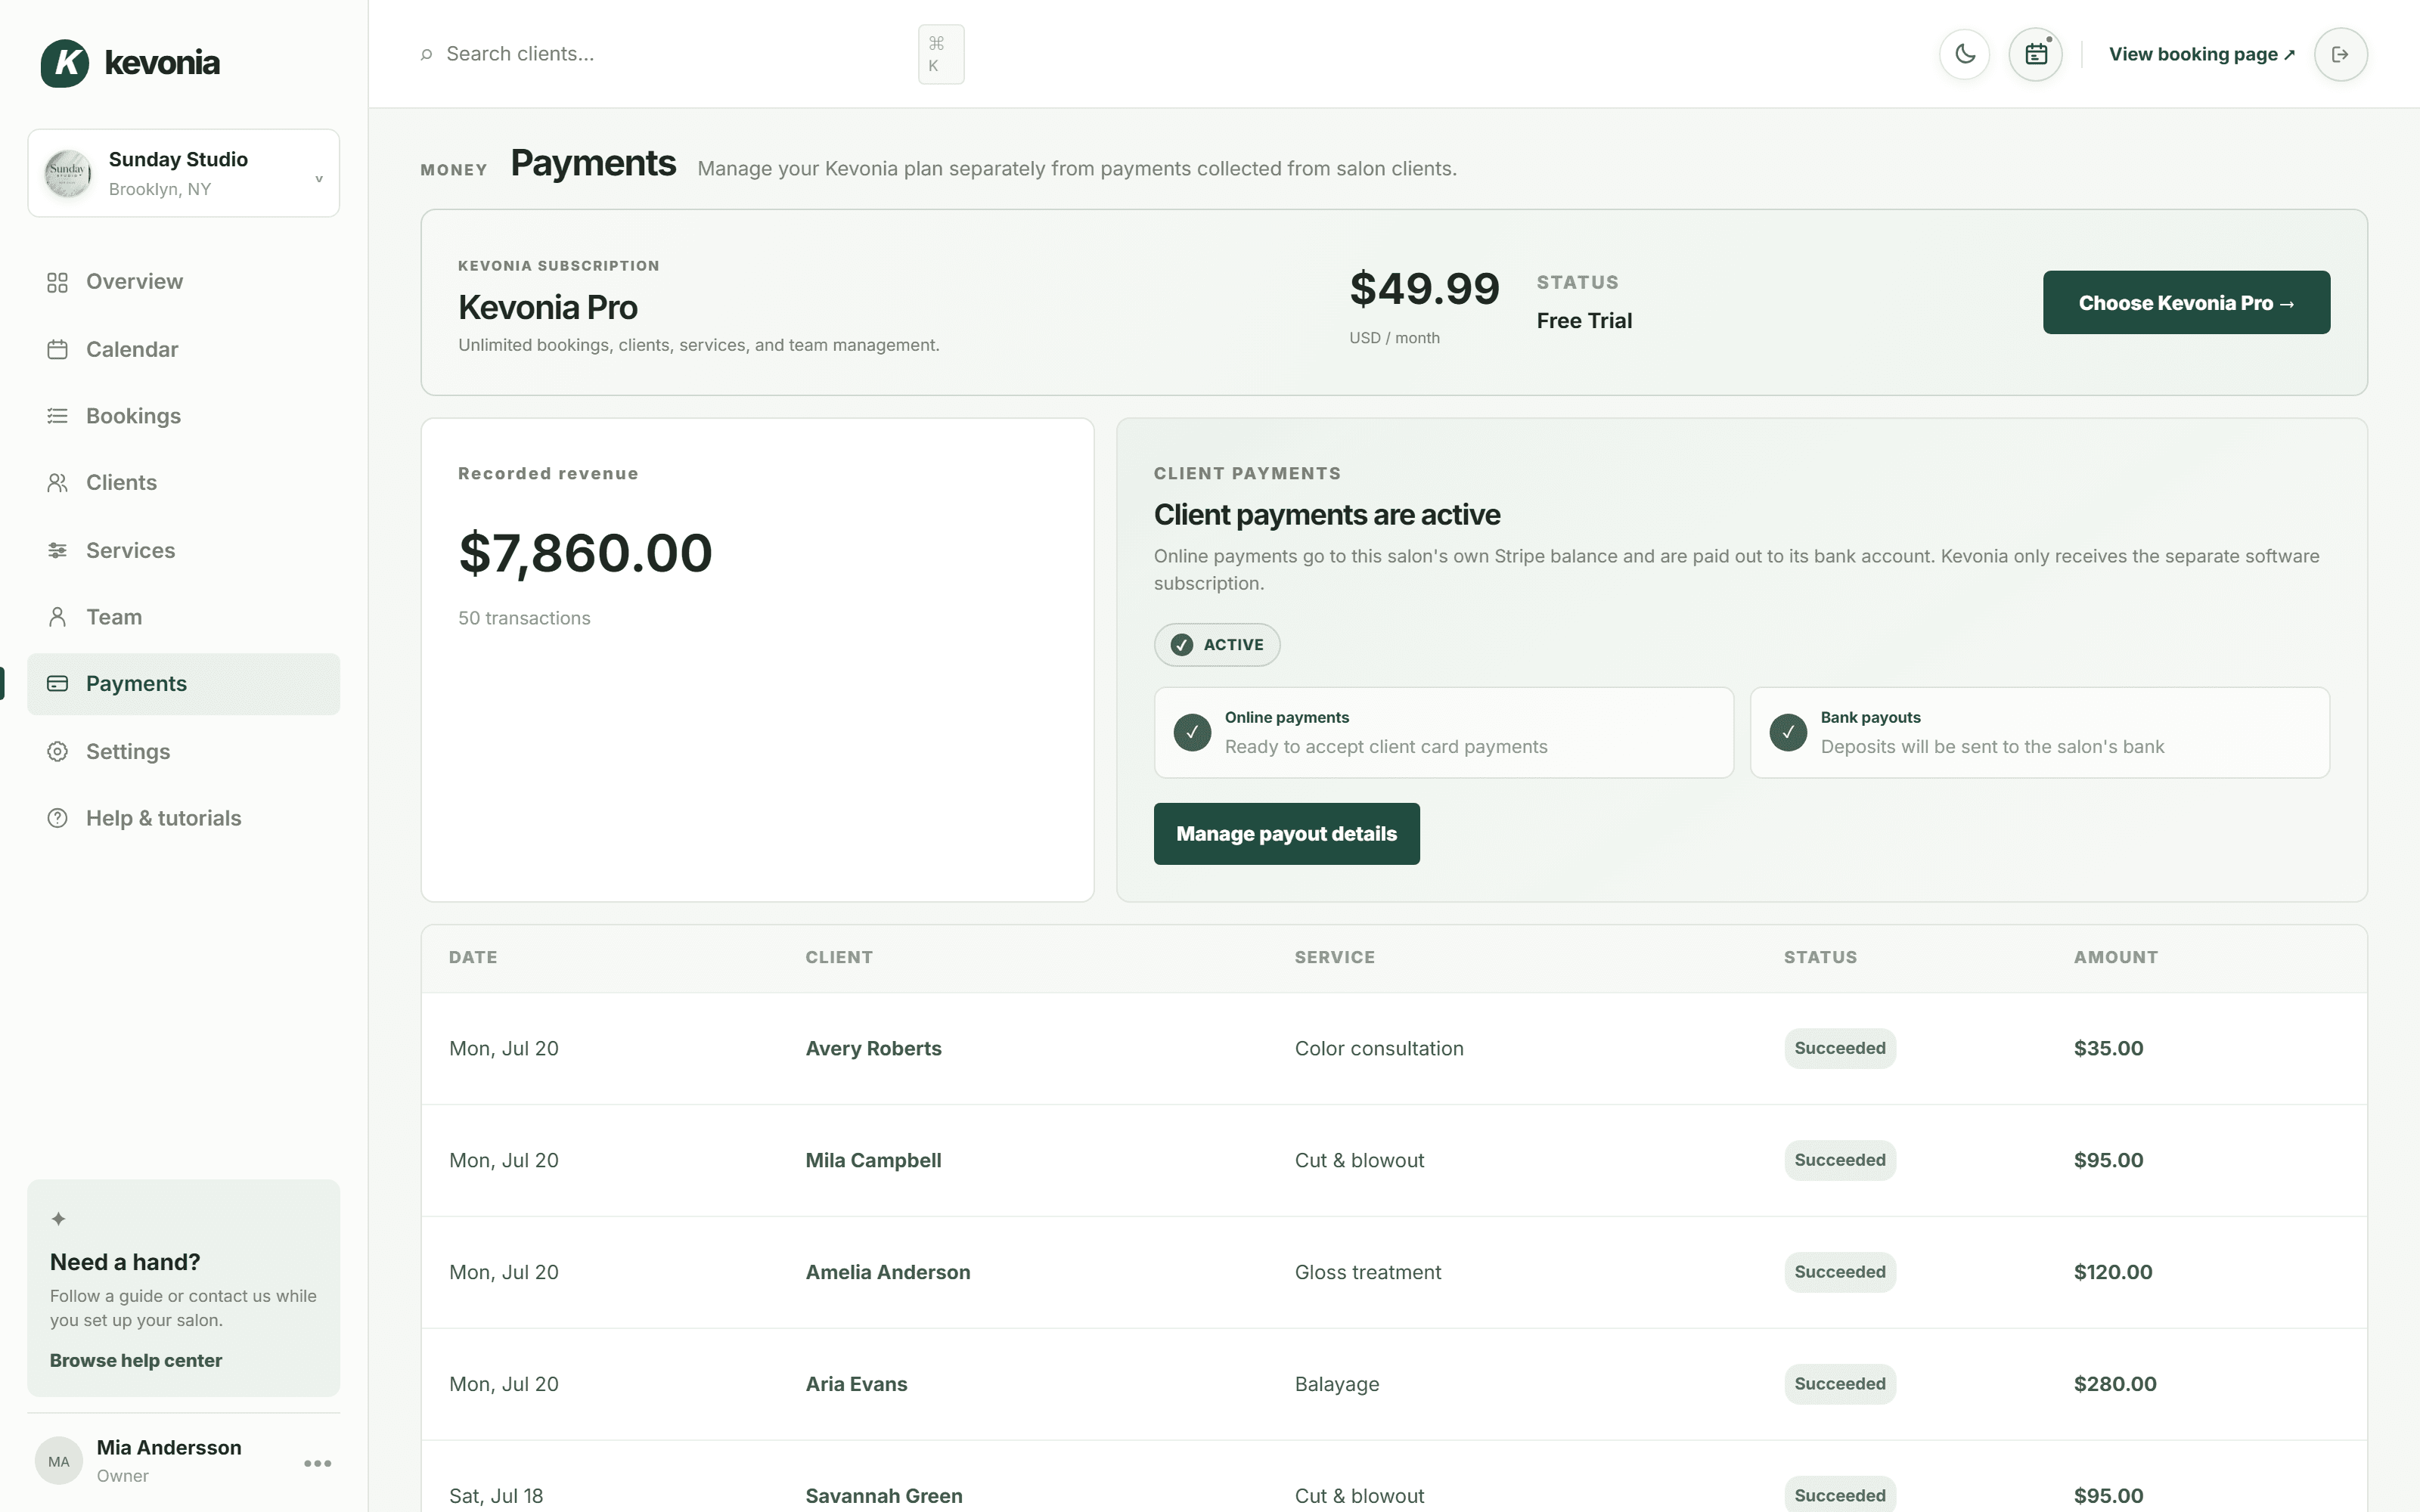The width and height of the screenshot is (2420, 1512).
Task: Click Choose Kevonia Pro button
Action: (2186, 302)
